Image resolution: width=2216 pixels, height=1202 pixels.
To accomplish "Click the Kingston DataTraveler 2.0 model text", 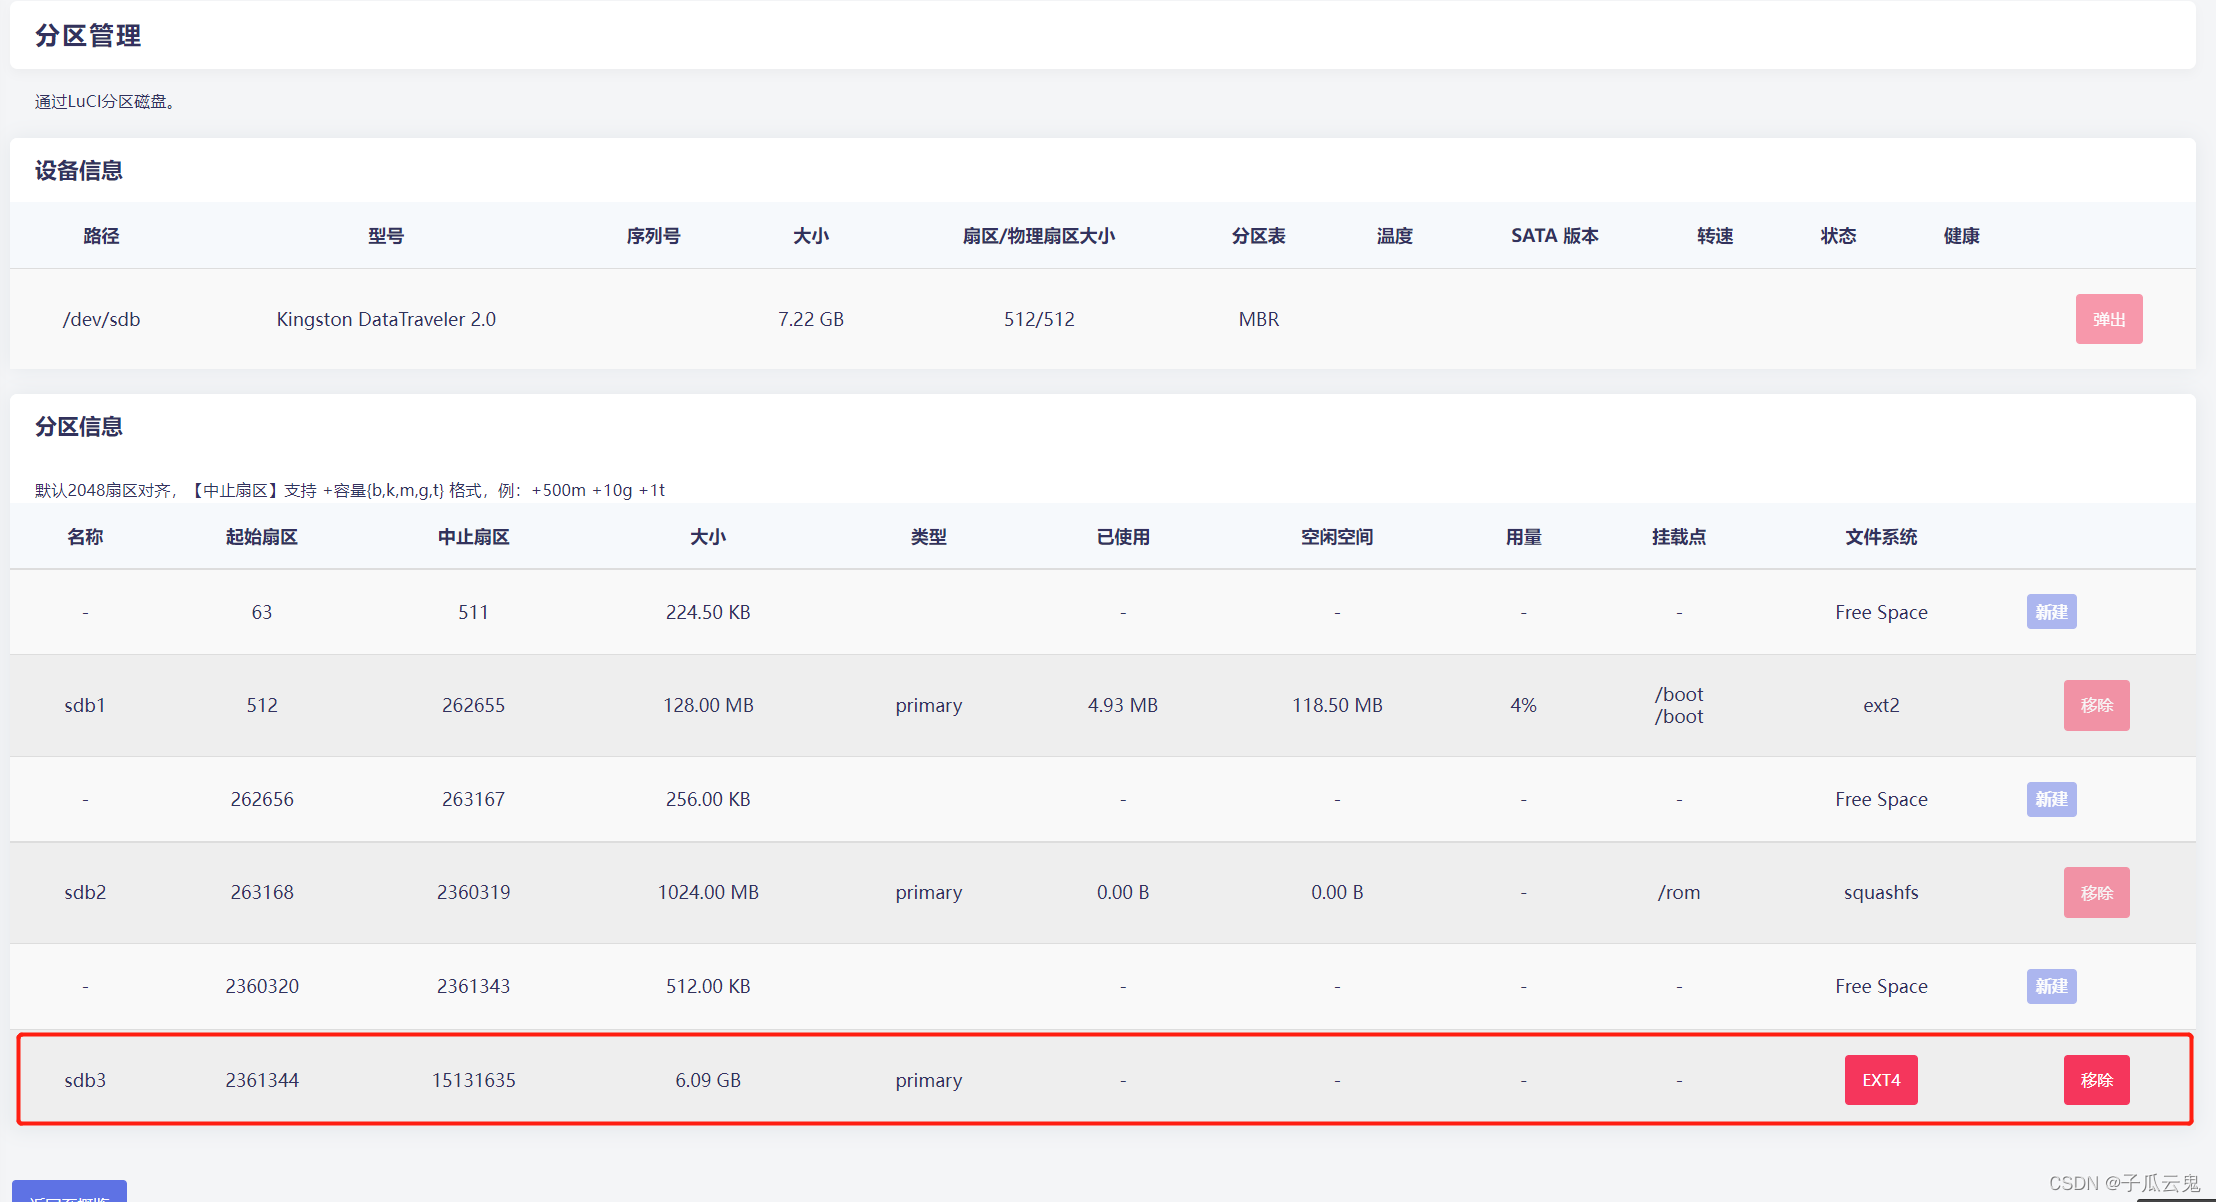I will pyautogui.click(x=386, y=319).
